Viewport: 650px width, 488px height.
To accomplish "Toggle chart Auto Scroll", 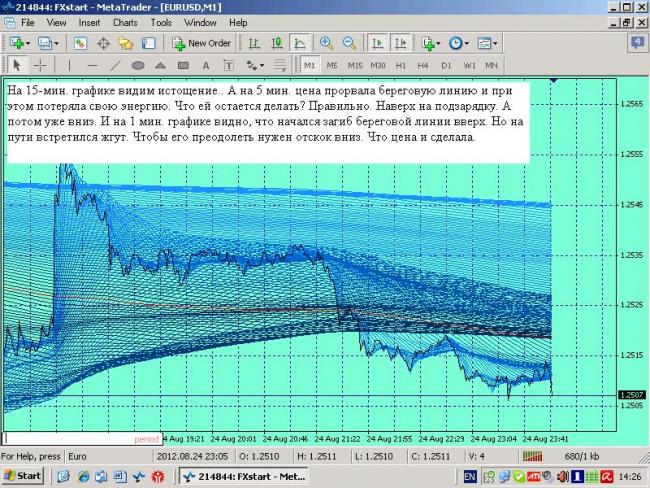I will (x=378, y=43).
